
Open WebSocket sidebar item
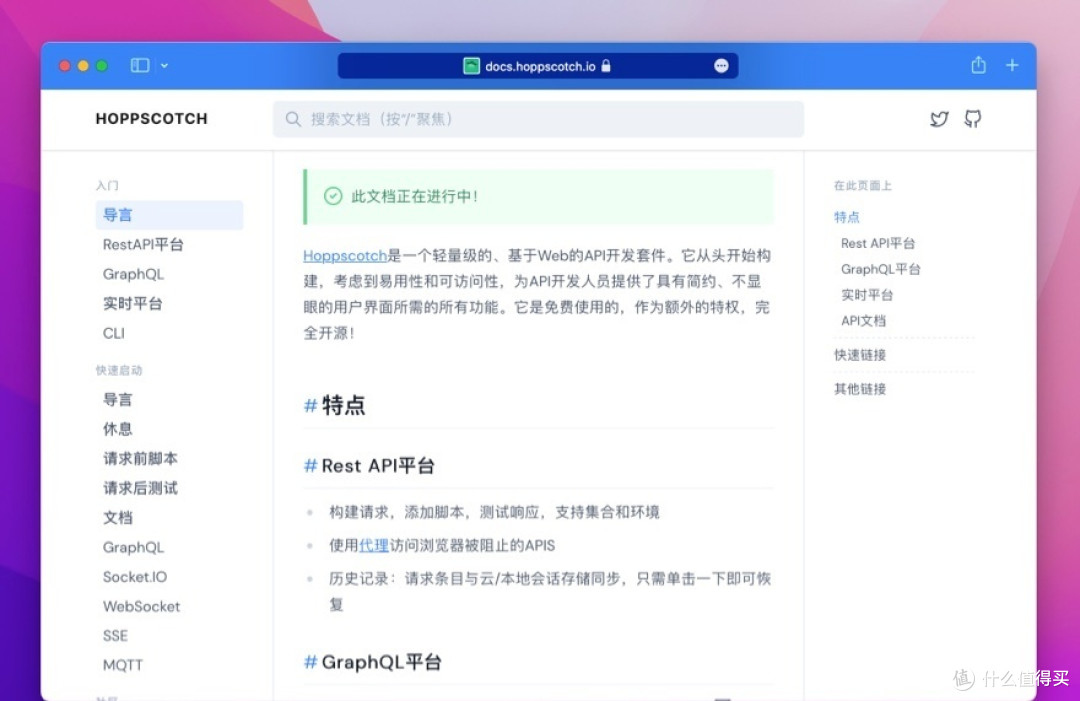click(x=141, y=606)
